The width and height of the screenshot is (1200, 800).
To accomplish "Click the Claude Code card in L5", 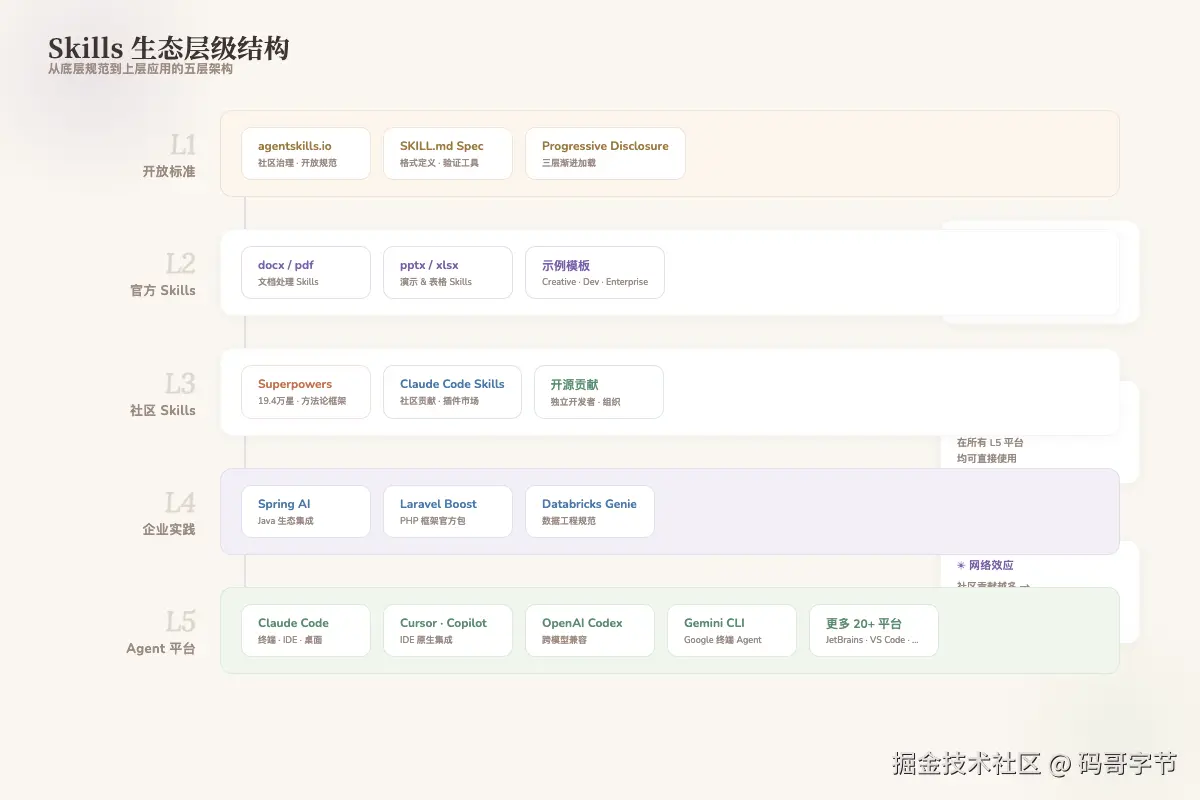I will pos(306,630).
